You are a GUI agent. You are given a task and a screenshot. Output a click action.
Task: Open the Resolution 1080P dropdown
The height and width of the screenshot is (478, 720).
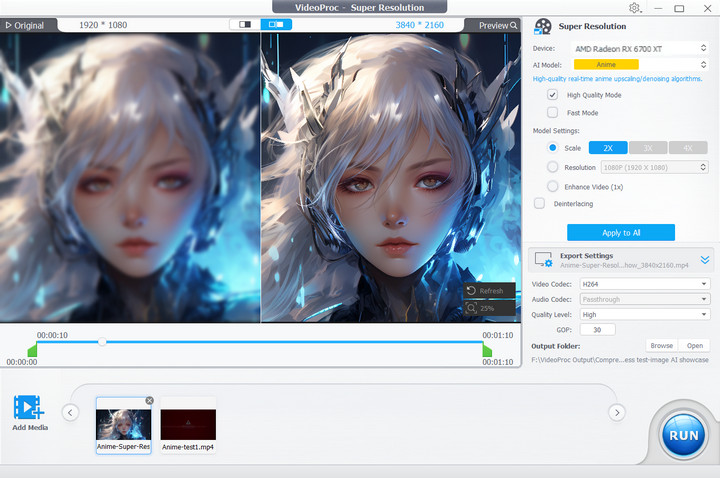pyautogui.click(x=654, y=167)
